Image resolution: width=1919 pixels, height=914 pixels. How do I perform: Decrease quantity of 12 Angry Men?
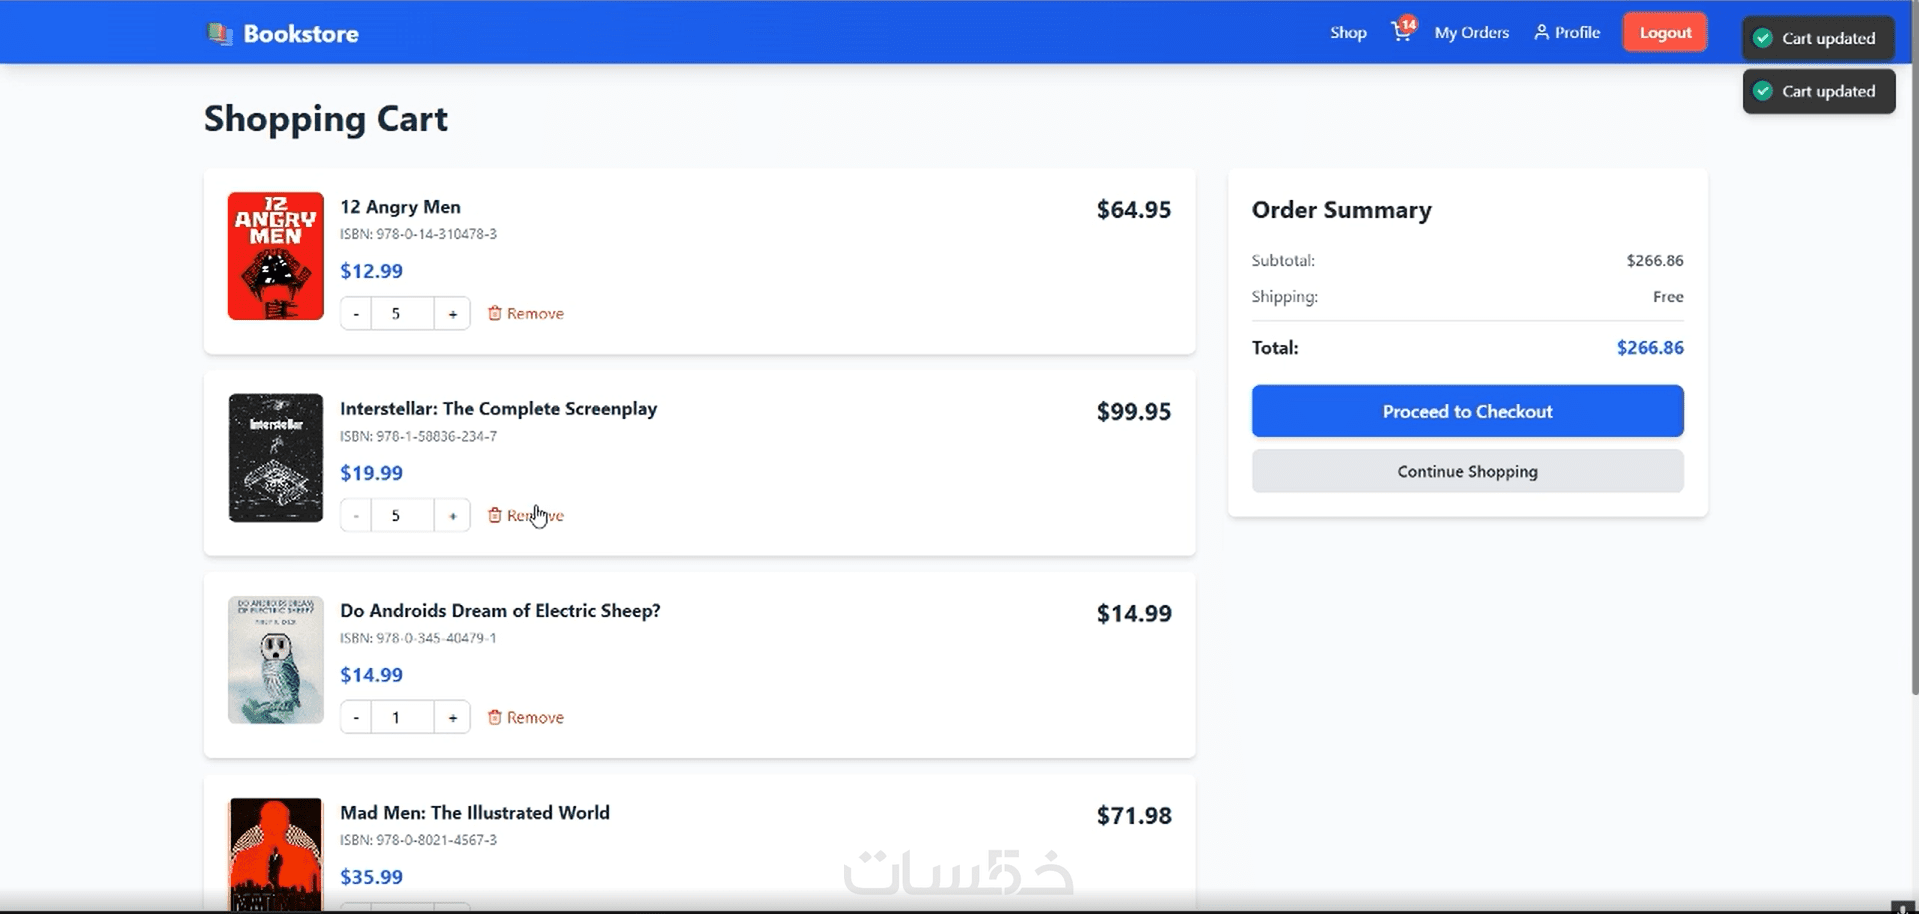coord(356,314)
